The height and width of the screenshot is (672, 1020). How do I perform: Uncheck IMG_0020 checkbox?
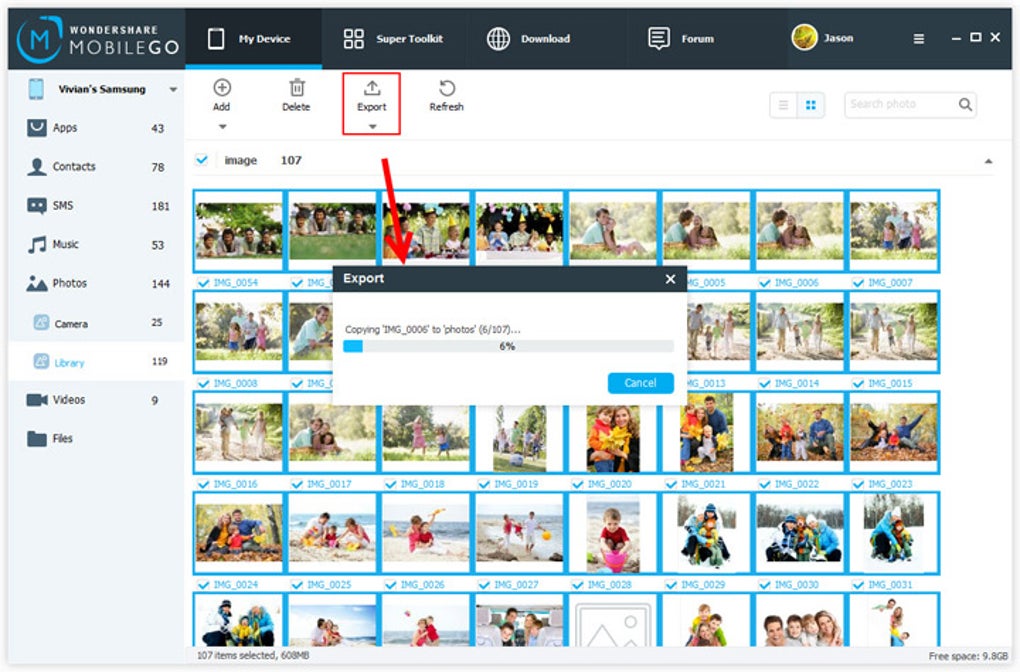tap(578, 484)
